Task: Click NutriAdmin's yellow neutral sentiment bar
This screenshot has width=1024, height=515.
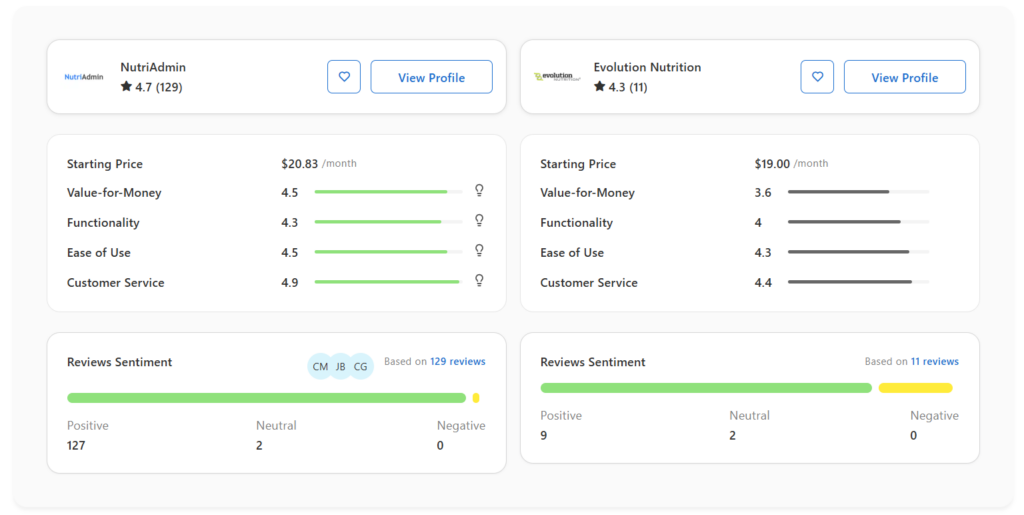Action: [x=476, y=398]
